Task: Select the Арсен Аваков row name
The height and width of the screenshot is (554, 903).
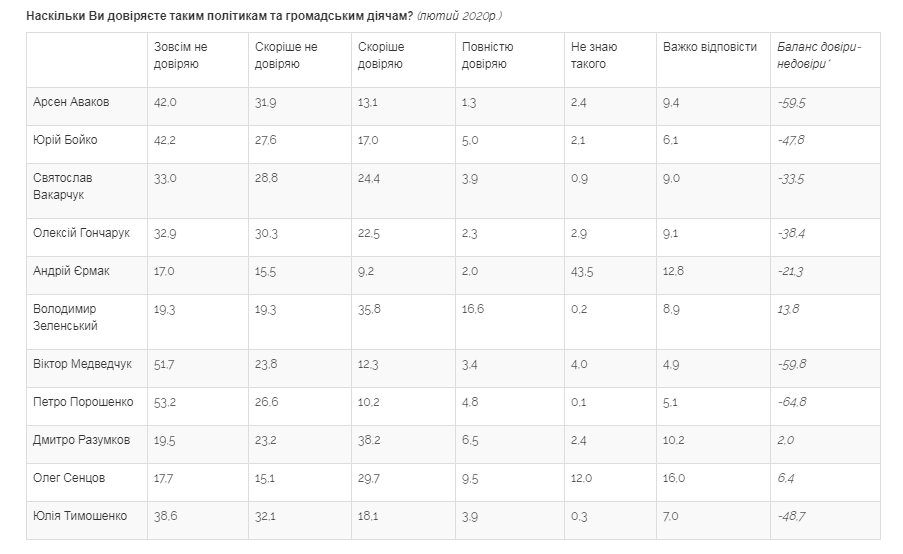Action: click(x=72, y=102)
